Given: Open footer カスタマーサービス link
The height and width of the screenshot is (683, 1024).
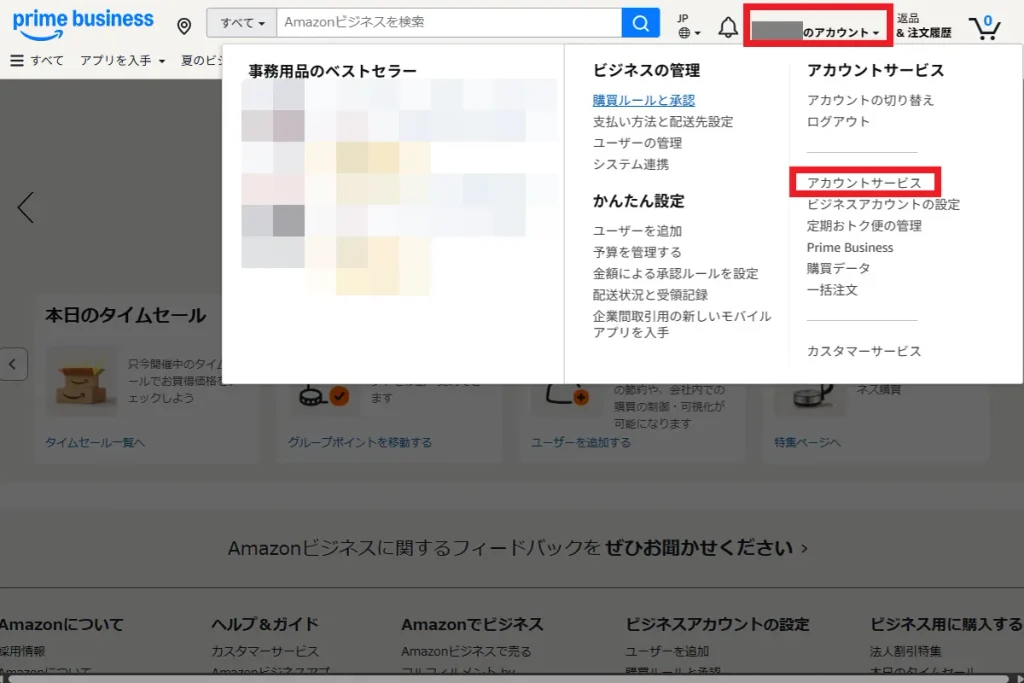Looking at the screenshot, I should click(265, 651).
